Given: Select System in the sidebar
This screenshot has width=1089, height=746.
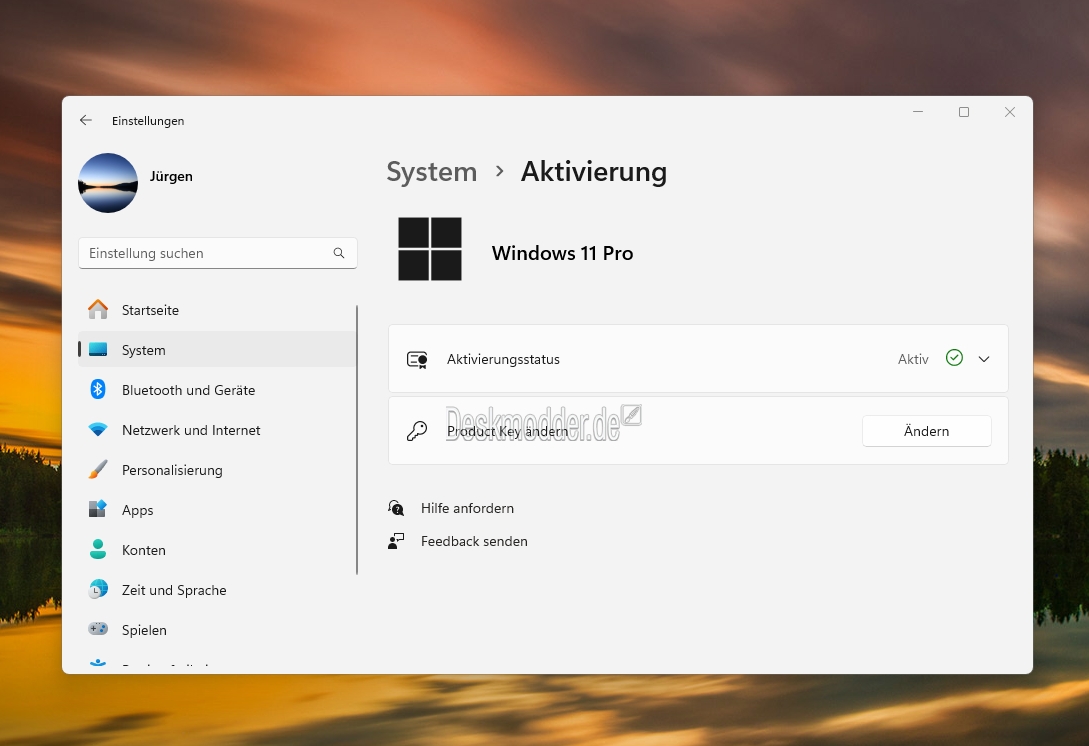Looking at the screenshot, I should (217, 349).
